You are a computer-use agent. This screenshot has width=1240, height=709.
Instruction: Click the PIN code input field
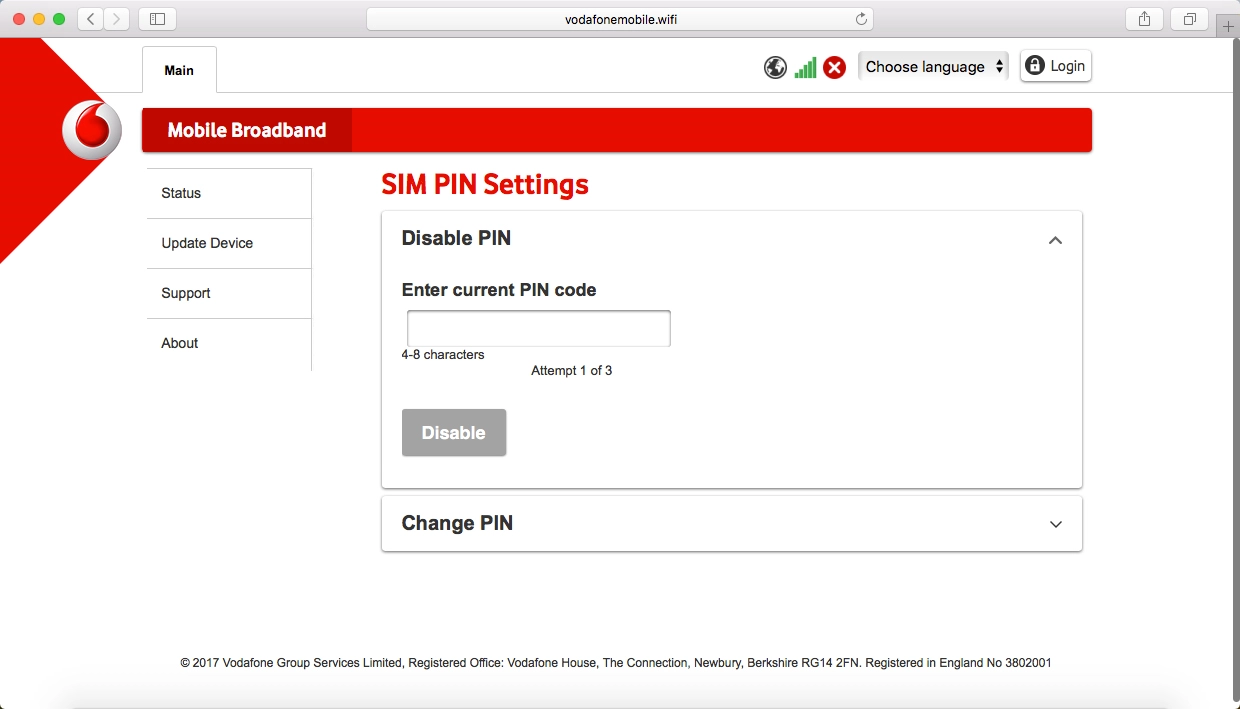538,328
